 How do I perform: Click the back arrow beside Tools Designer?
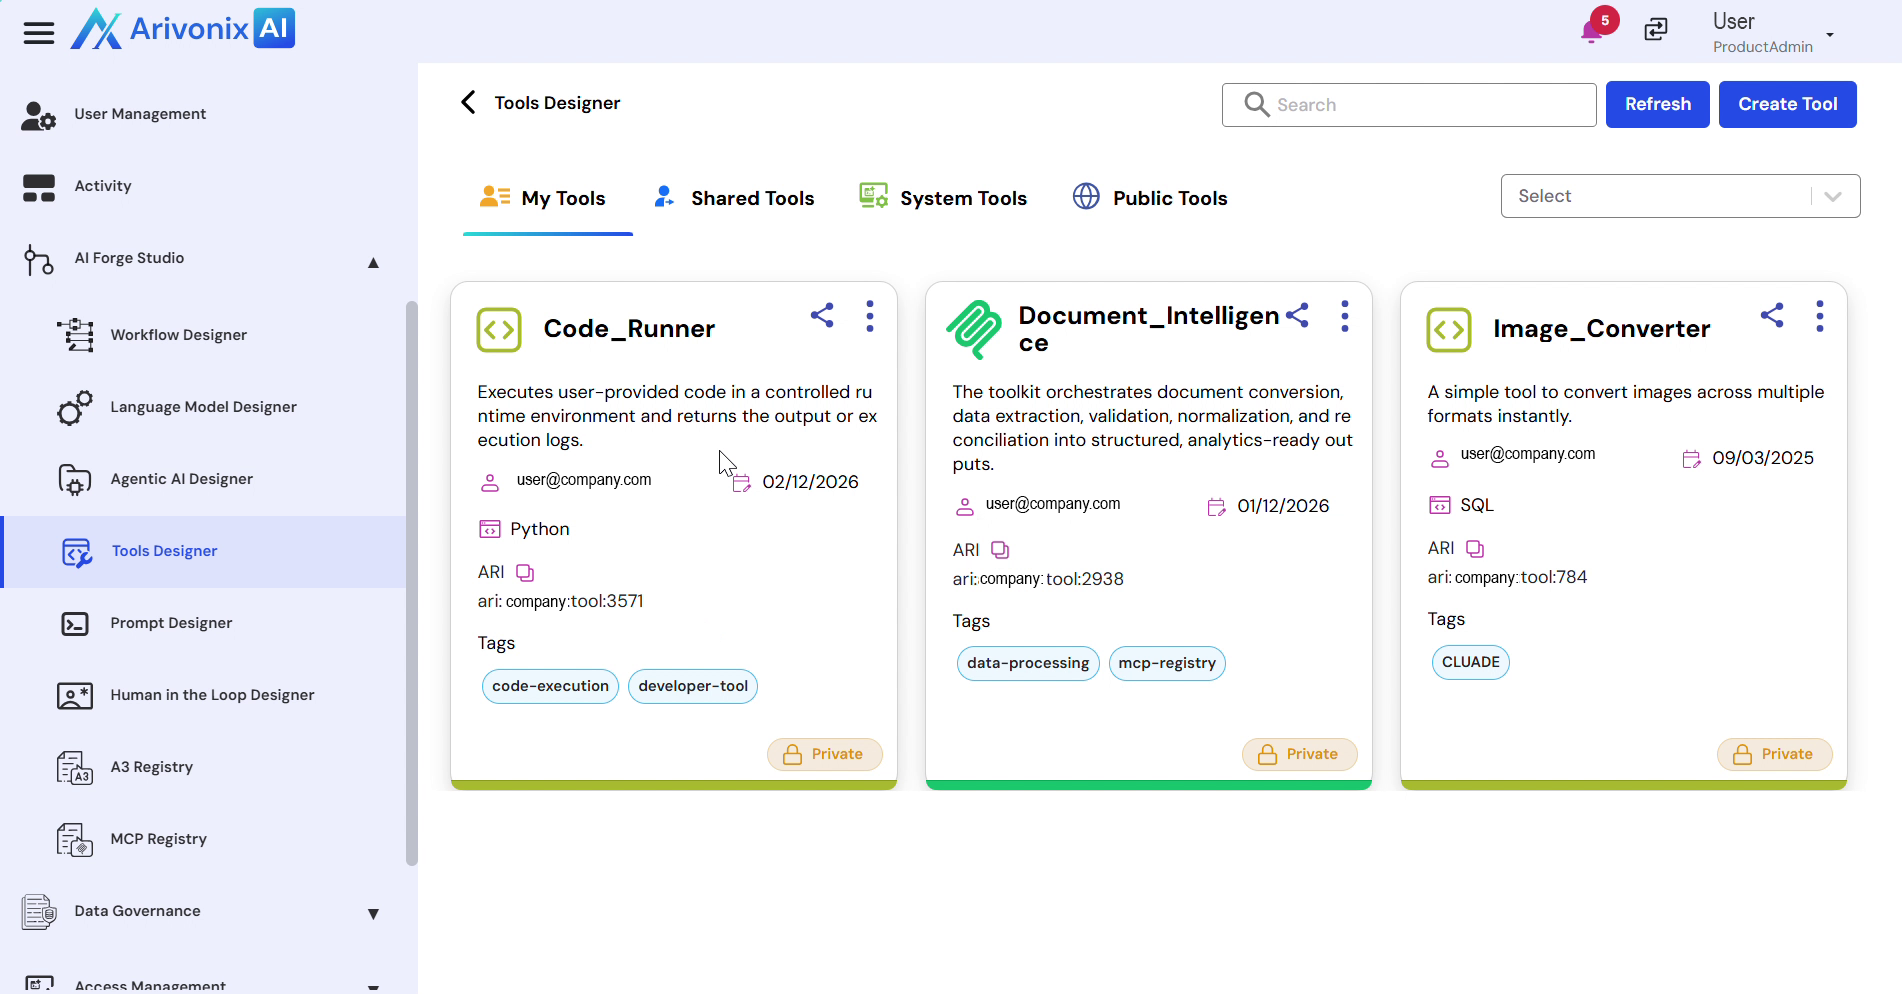tap(468, 103)
